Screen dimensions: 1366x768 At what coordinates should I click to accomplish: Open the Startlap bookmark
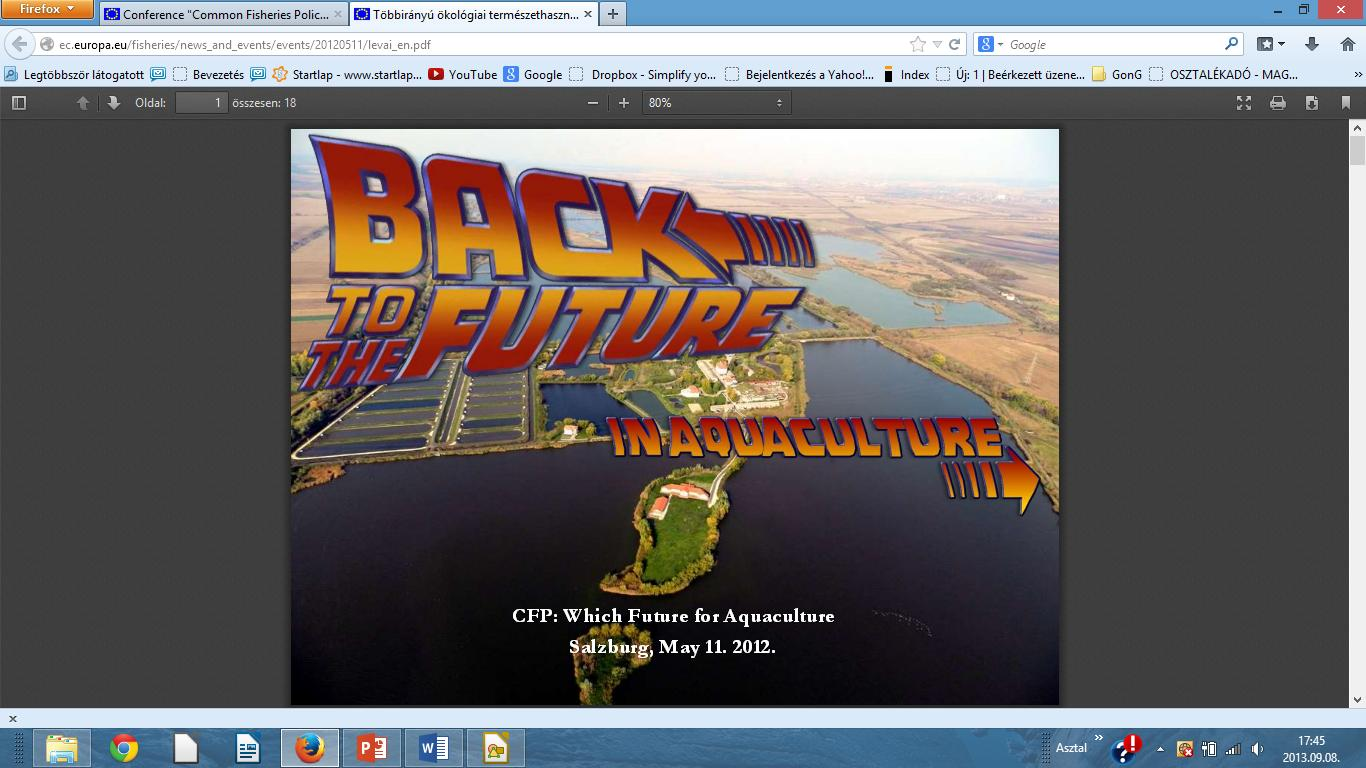point(347,74)
